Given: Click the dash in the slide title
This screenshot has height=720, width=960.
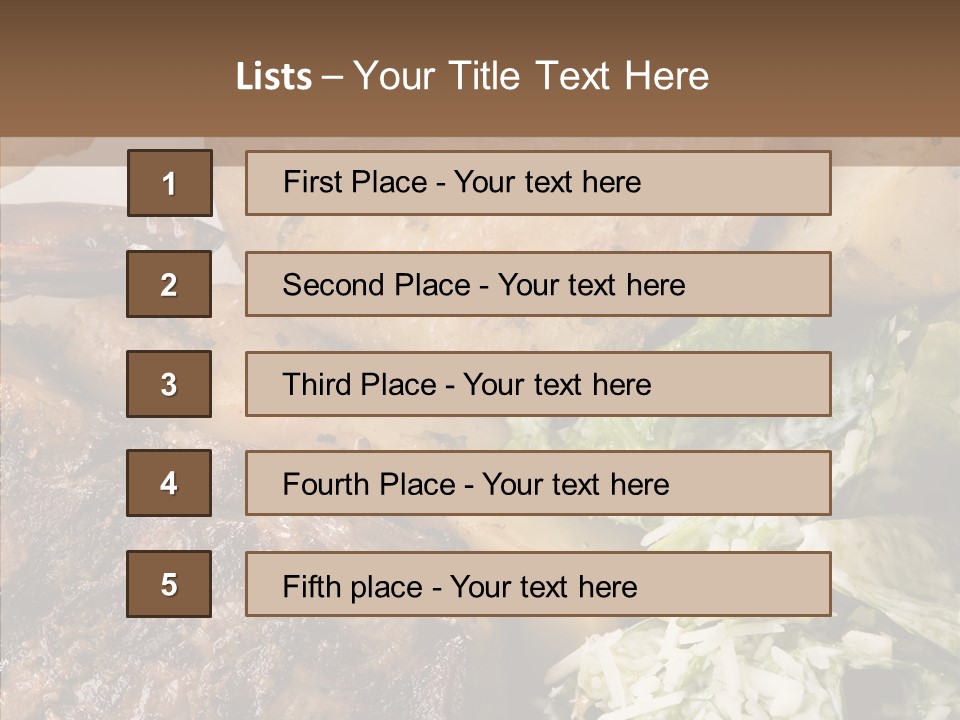Looking at the screenshot, I should click(332, 76).
